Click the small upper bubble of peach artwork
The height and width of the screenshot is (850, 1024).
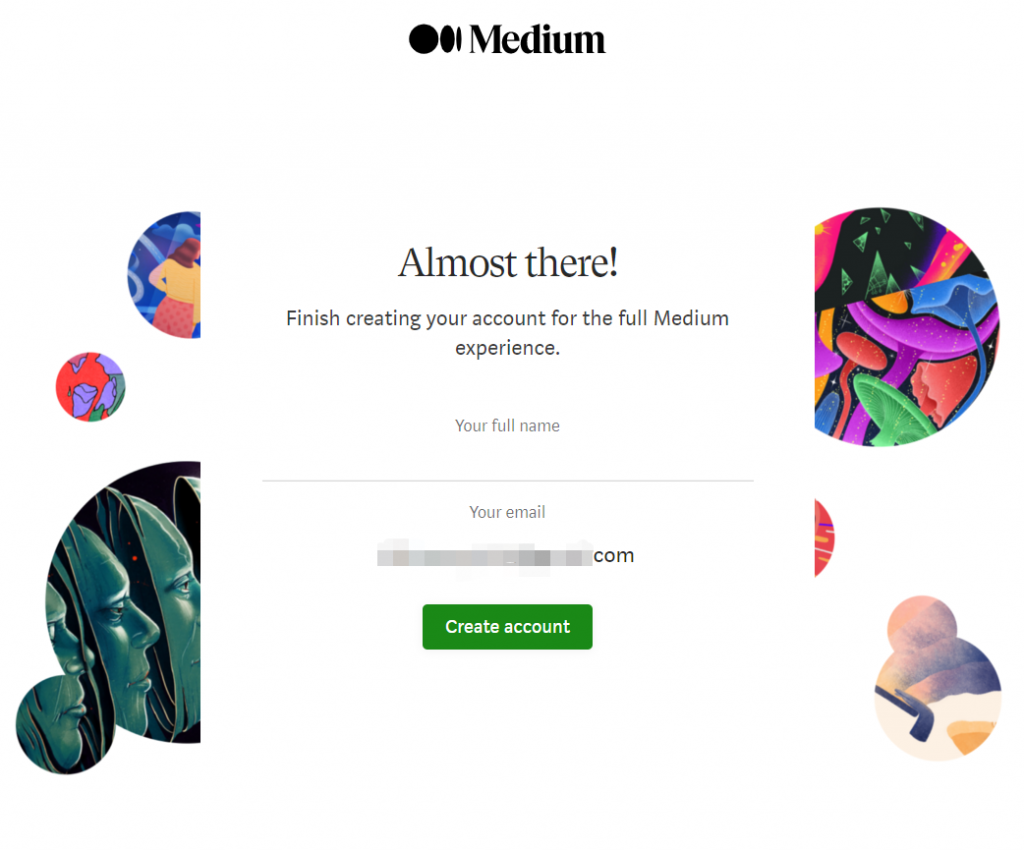coord(922,624)
